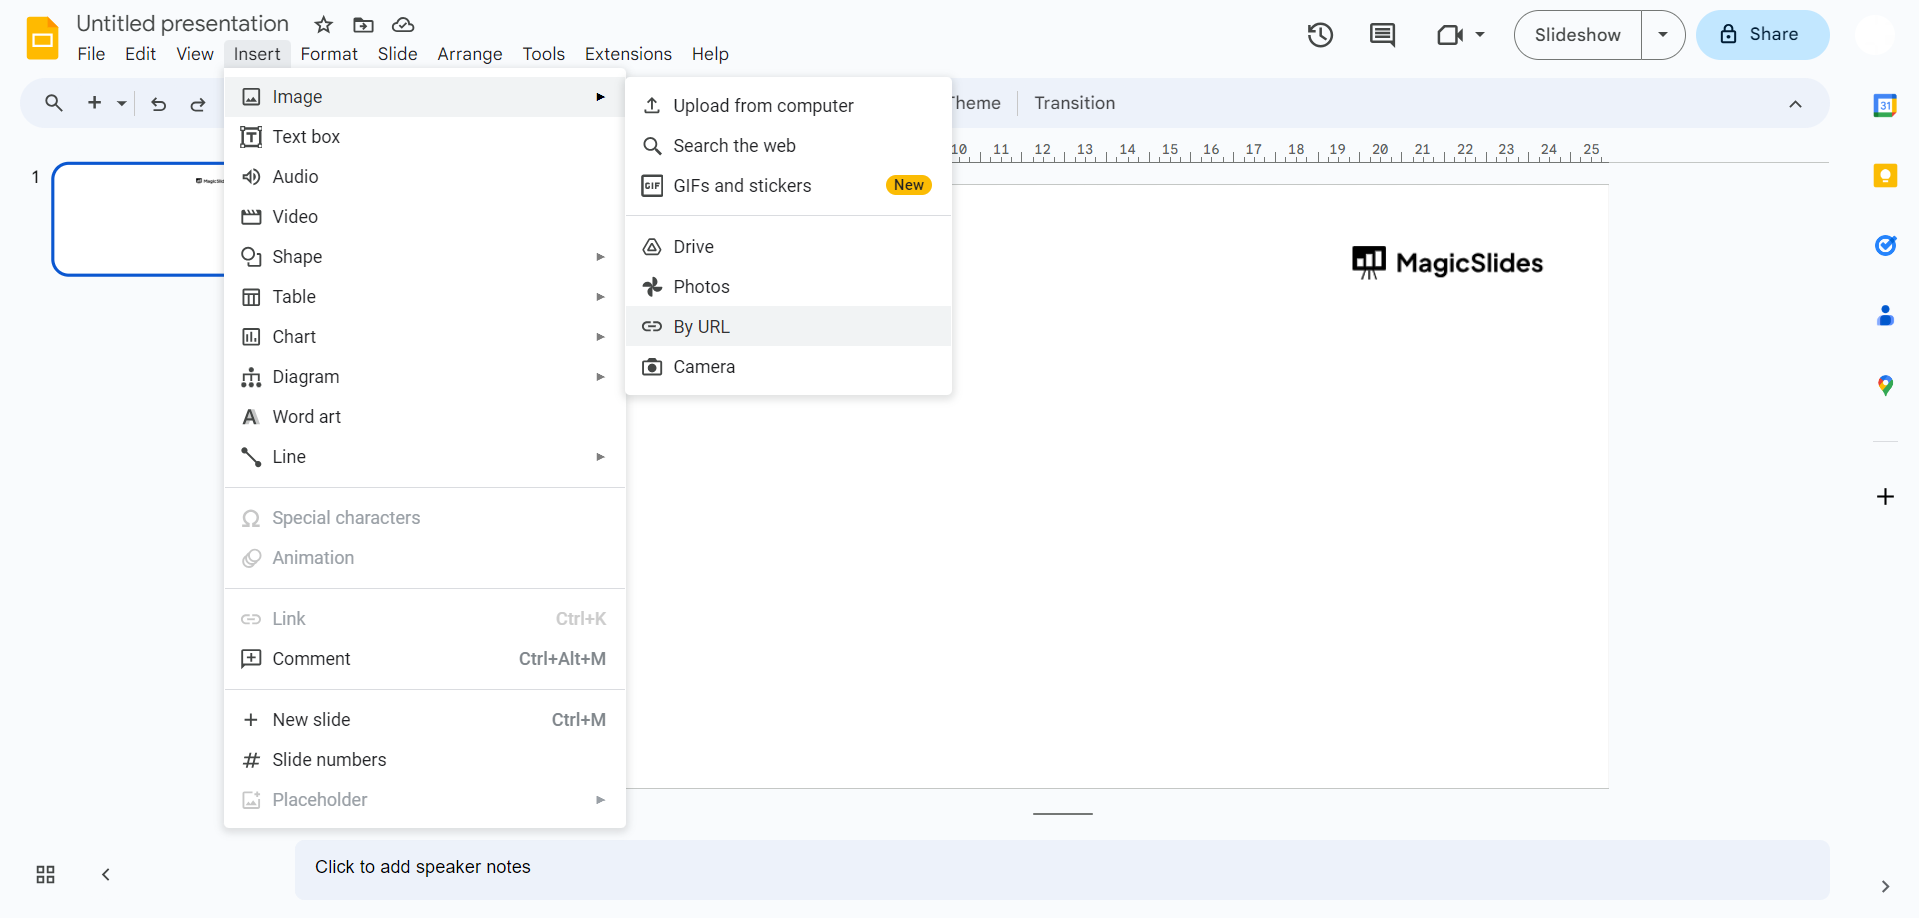Open the Arrange menu
Screen dimensions: 1919x918
tap(470, 54)
